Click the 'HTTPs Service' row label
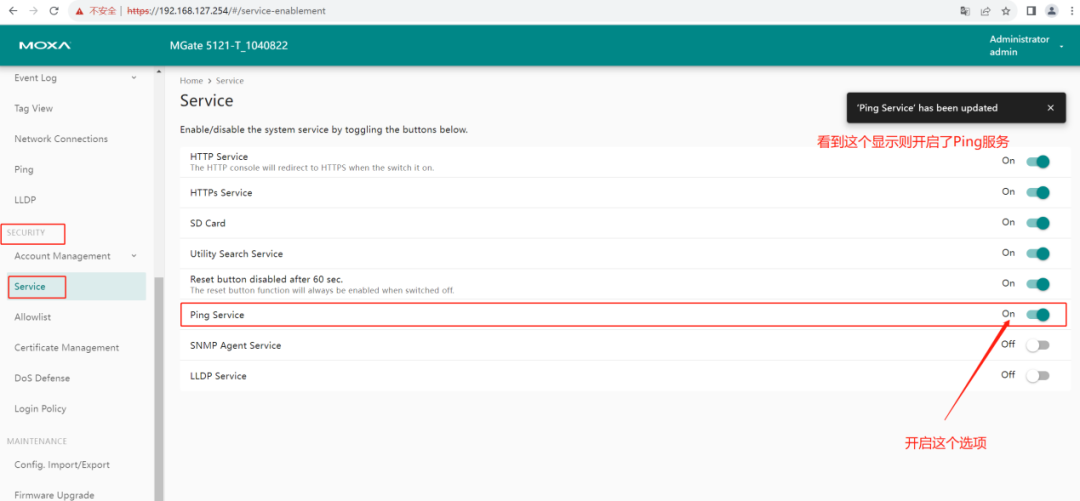 tap(221, 192)
